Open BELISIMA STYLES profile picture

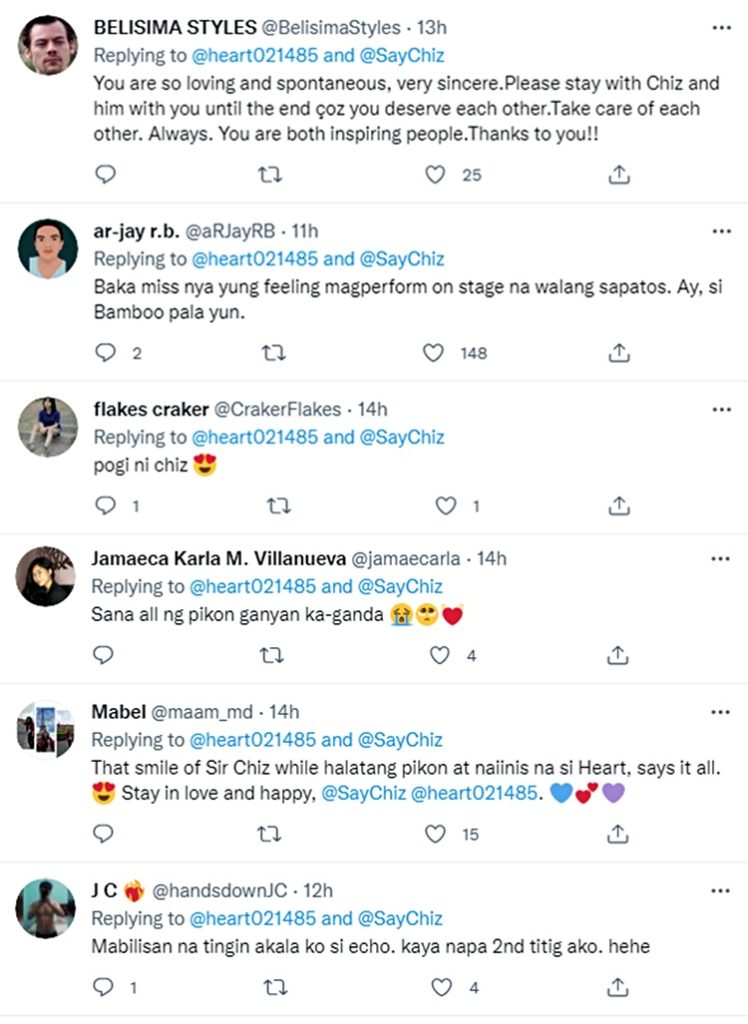pyautogui.click(x=48, y=46)
